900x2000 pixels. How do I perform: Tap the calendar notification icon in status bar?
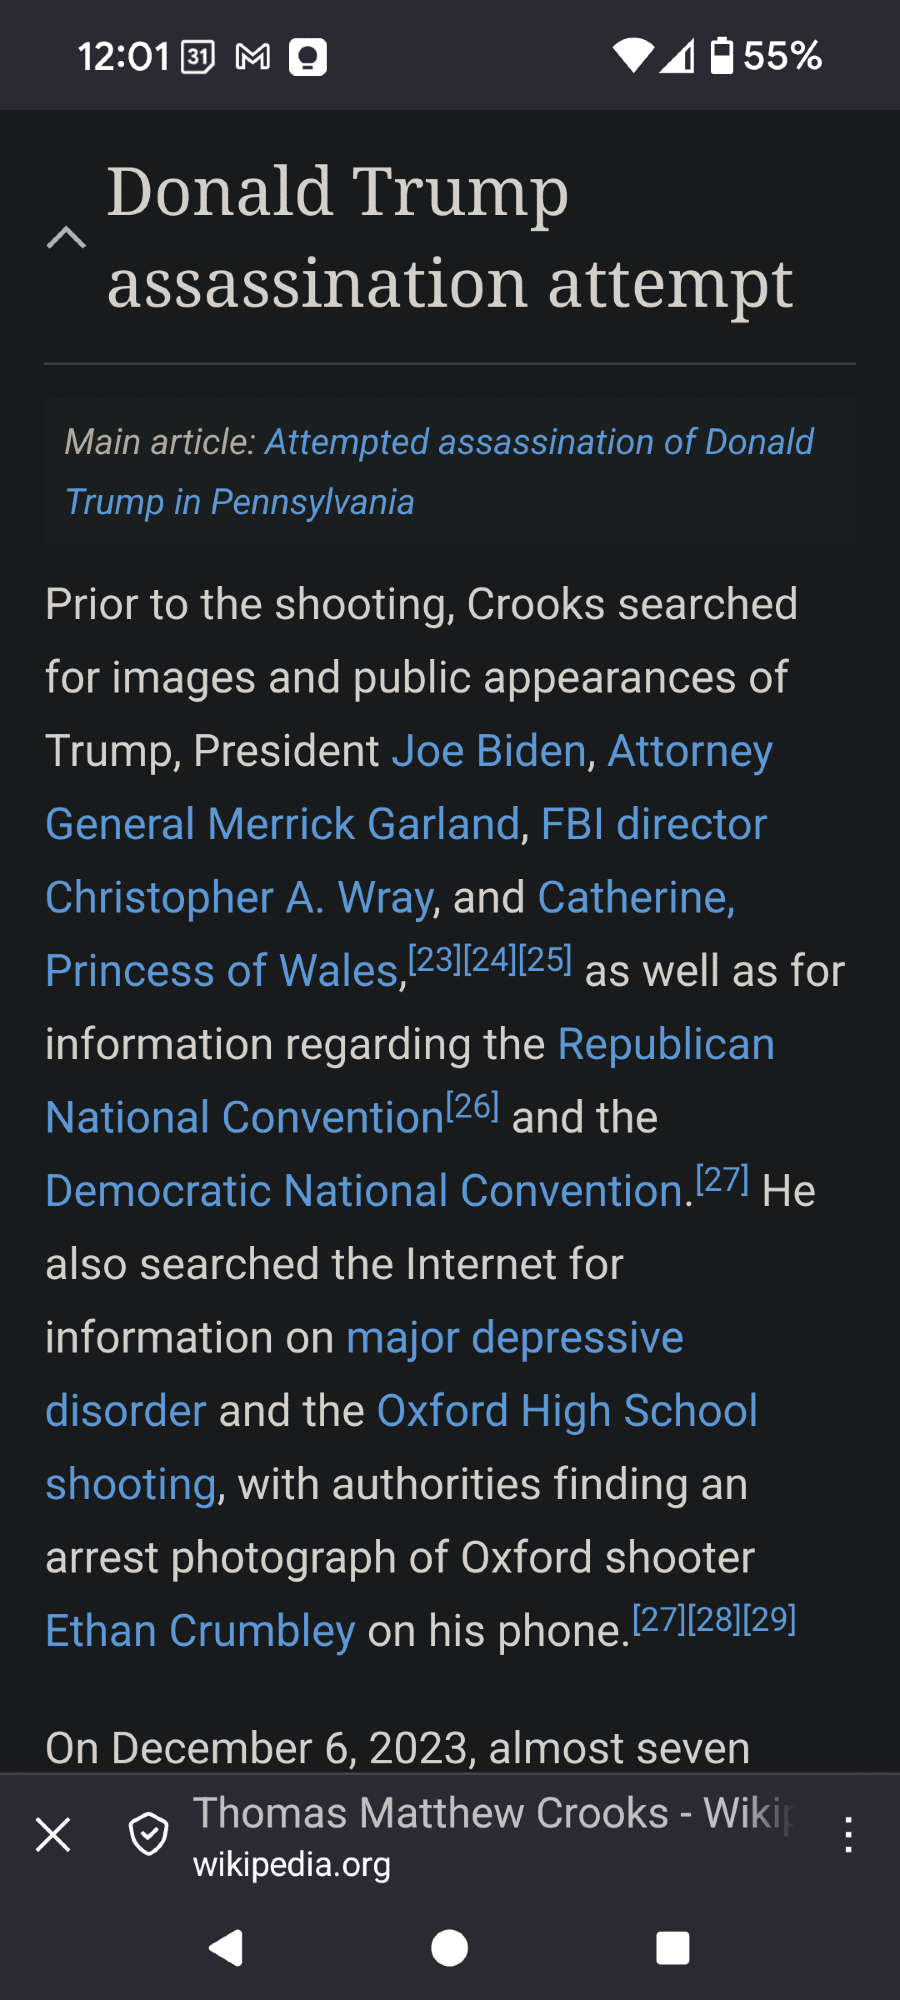(x=197, y=57)
